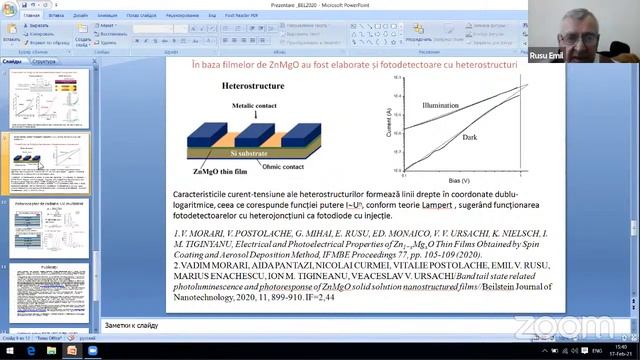Center text alignment
The width and height of the screenshot is (640, 360).
tap(235, 41)
